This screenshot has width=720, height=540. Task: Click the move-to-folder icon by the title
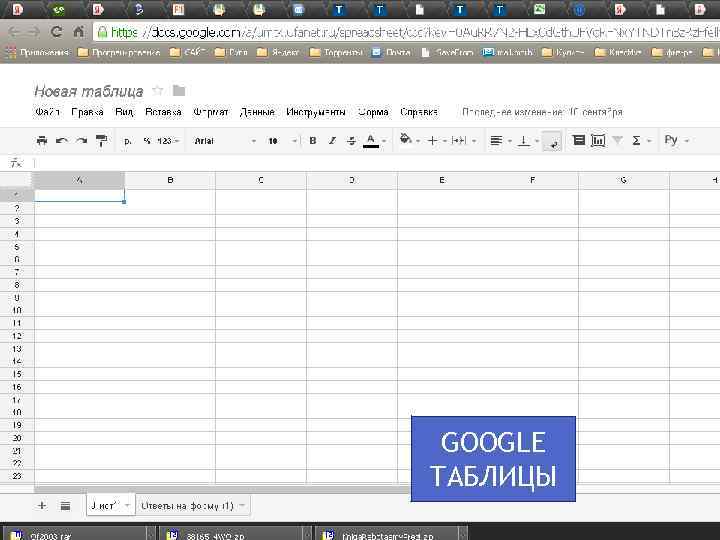tap(179, 90)
